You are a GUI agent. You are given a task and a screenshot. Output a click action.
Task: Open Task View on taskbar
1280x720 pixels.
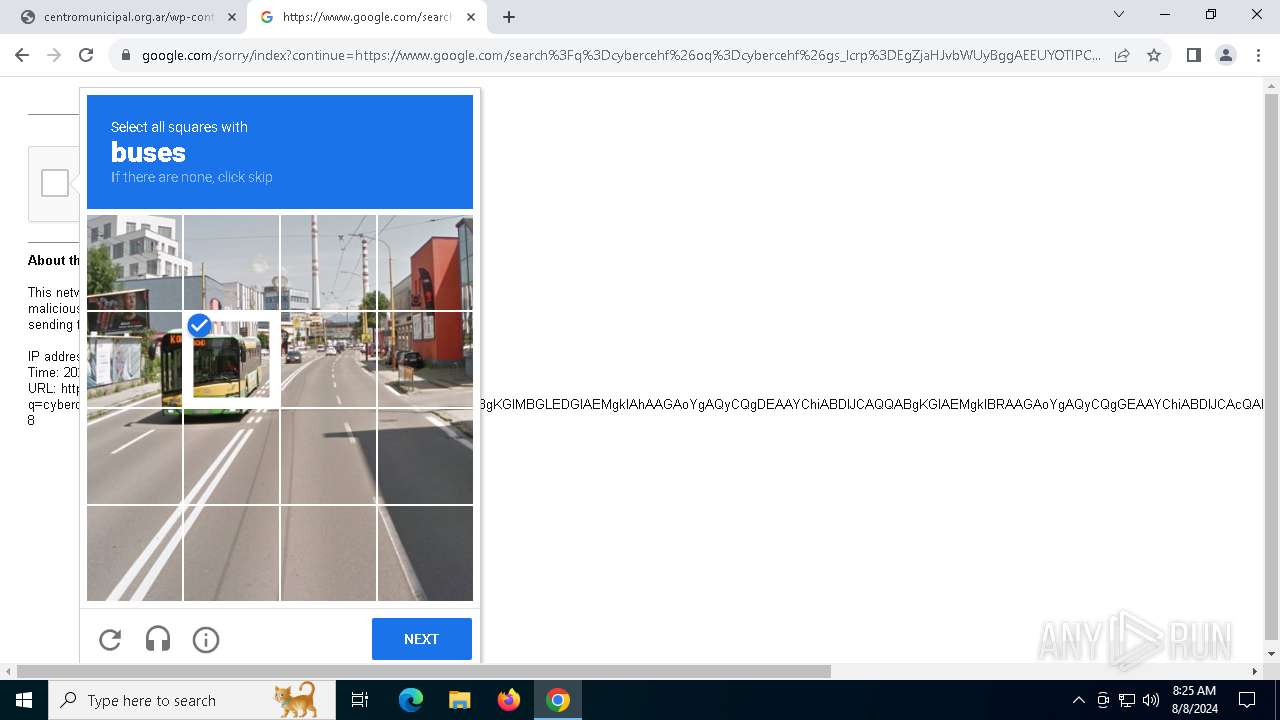(x=360, y=700)
